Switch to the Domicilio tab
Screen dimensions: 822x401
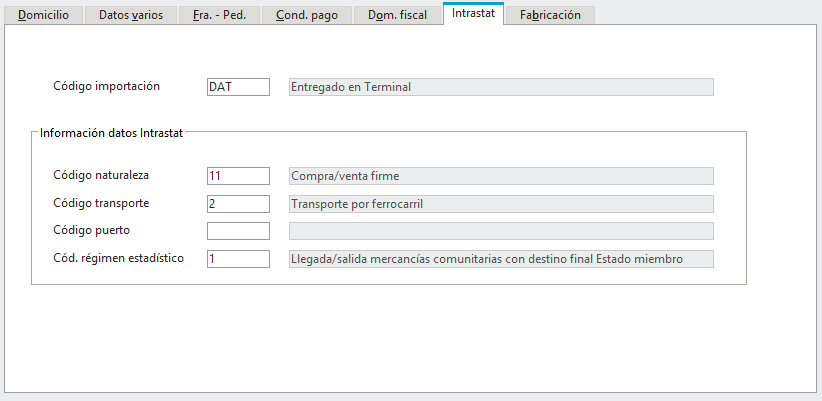click(x=43, y=15)
